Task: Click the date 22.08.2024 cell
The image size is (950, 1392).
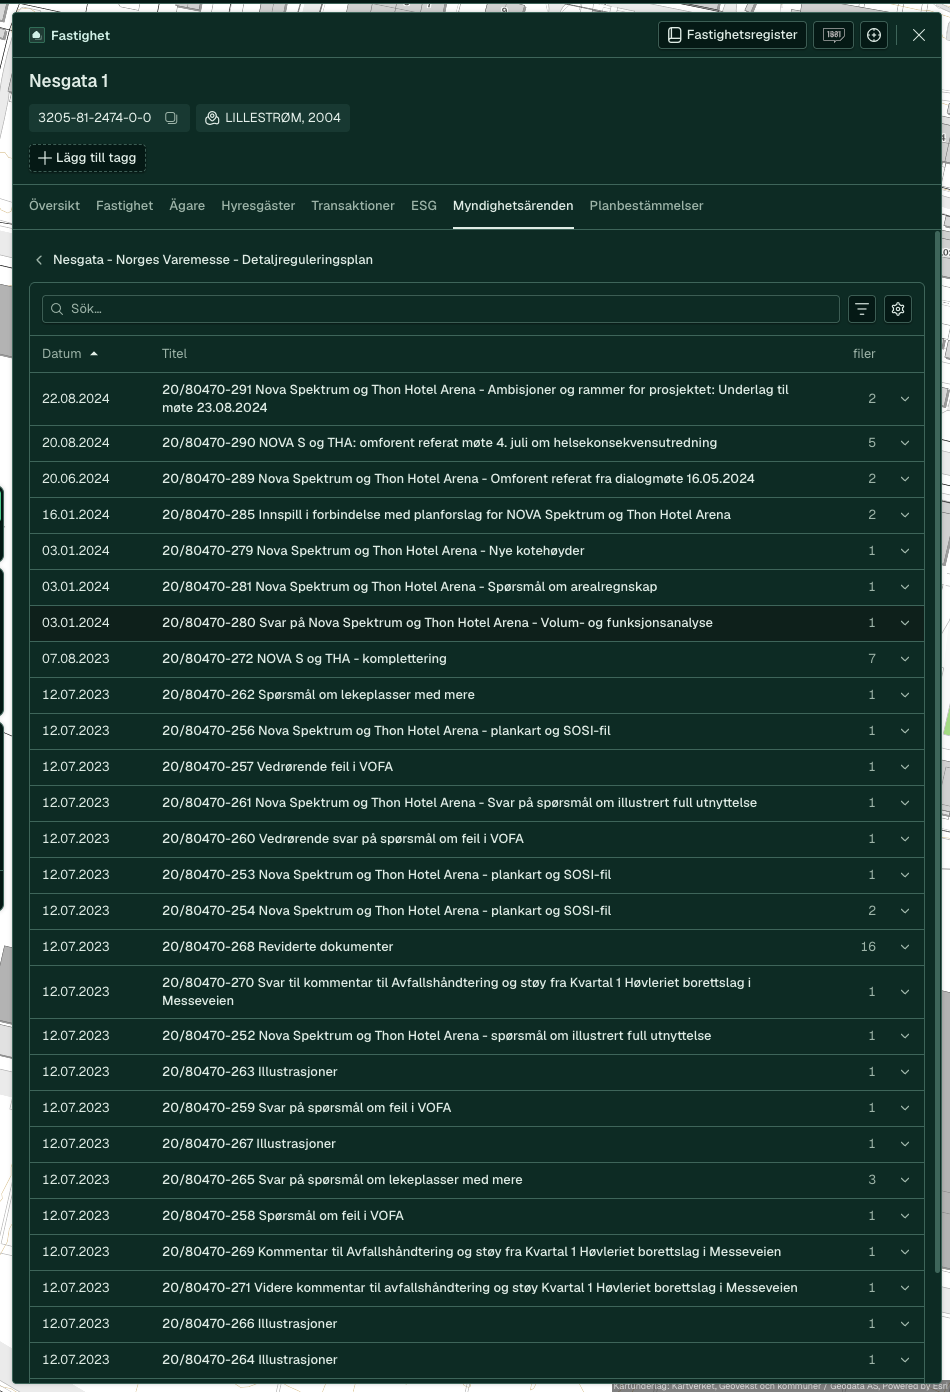Action: (x=76, y=399)
